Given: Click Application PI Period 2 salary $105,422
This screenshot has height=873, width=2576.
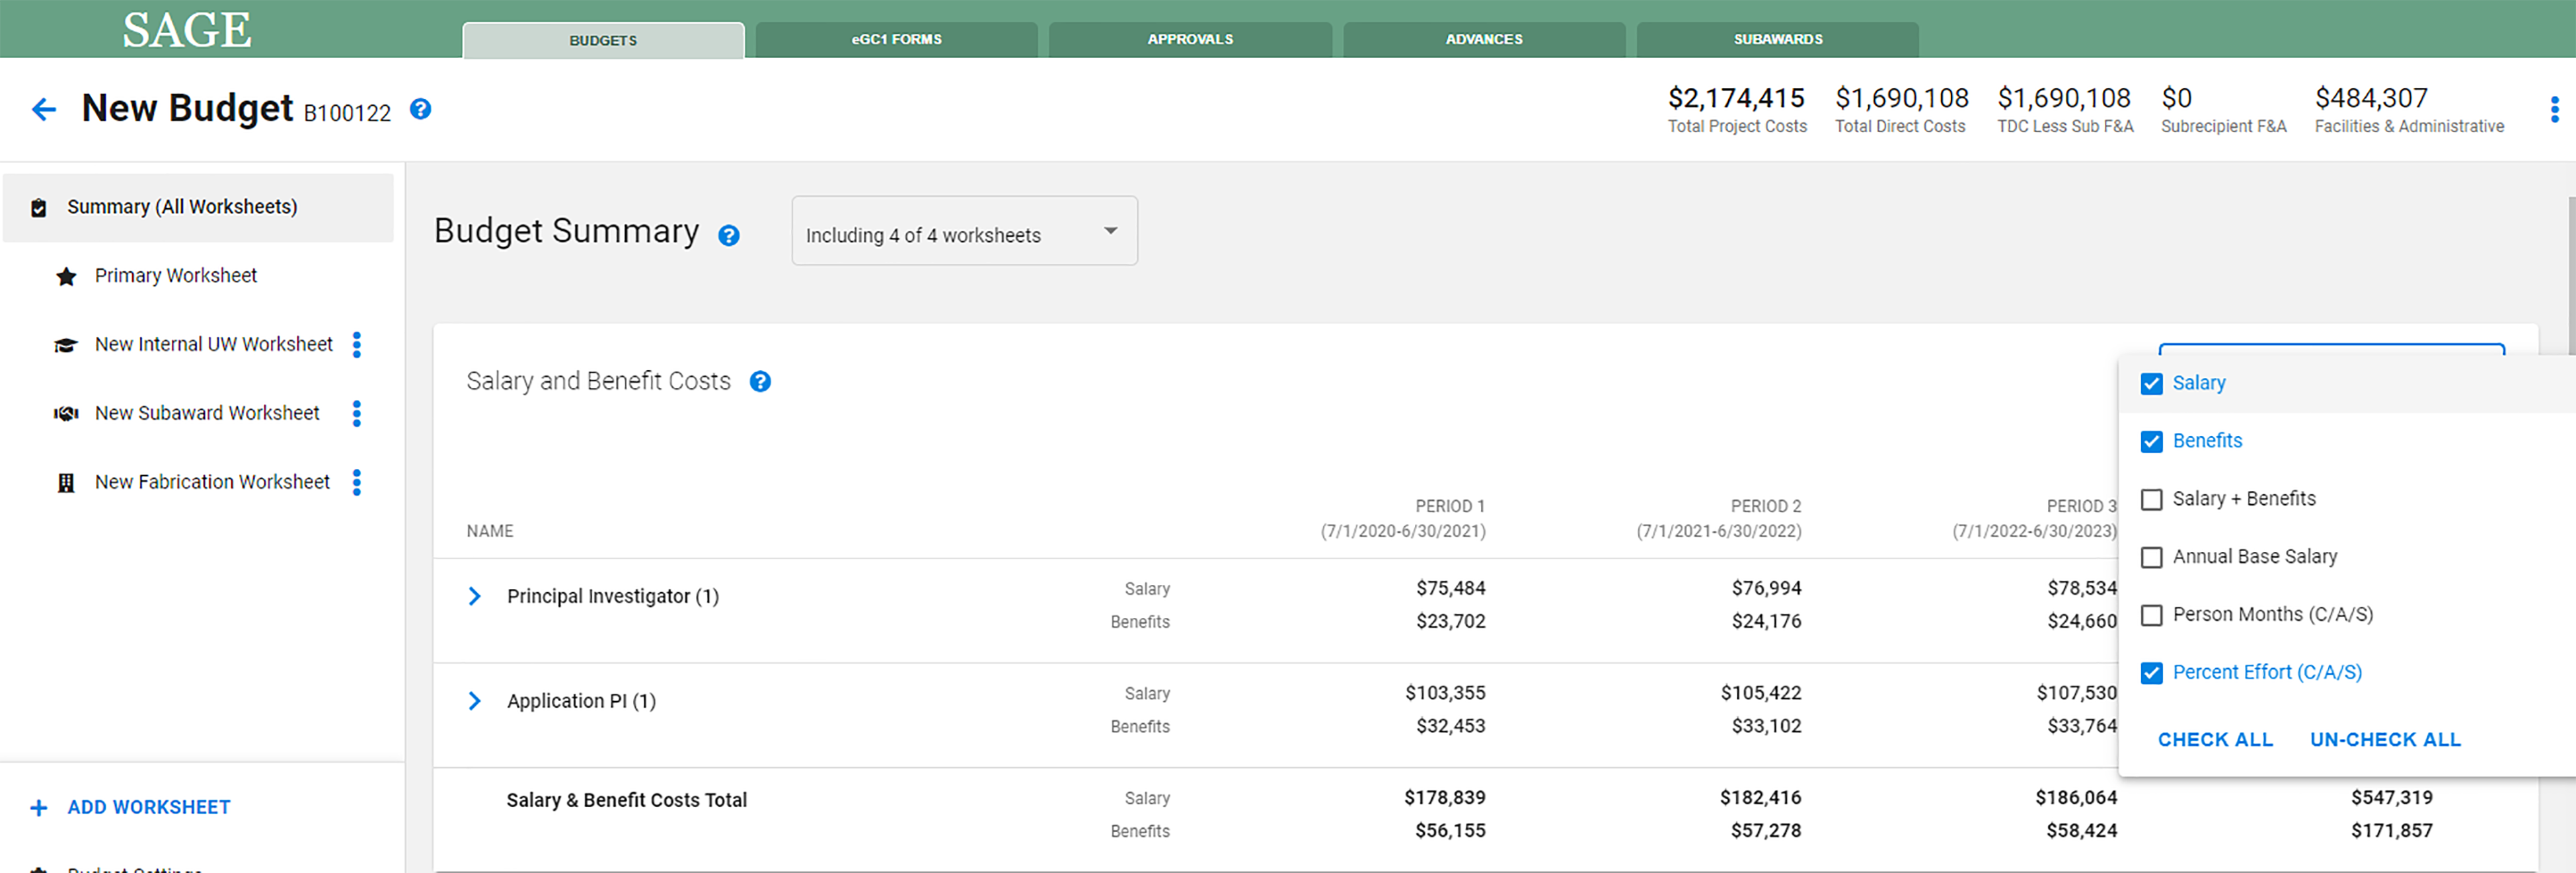Looking at the screenshot, I should (1761, 694).
